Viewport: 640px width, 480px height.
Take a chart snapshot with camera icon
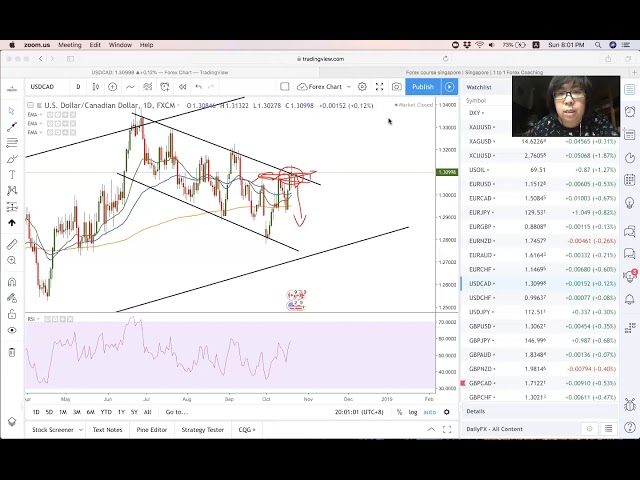(395, 87)
